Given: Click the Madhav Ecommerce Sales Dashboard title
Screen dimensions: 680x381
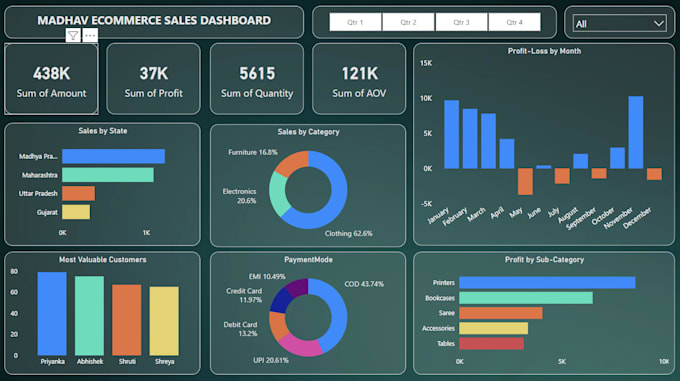Looking at the screenshot, I should (154, 20).
